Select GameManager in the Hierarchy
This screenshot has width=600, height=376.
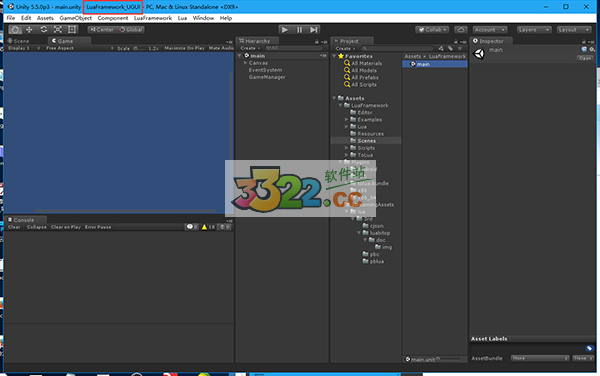point(267,77)
